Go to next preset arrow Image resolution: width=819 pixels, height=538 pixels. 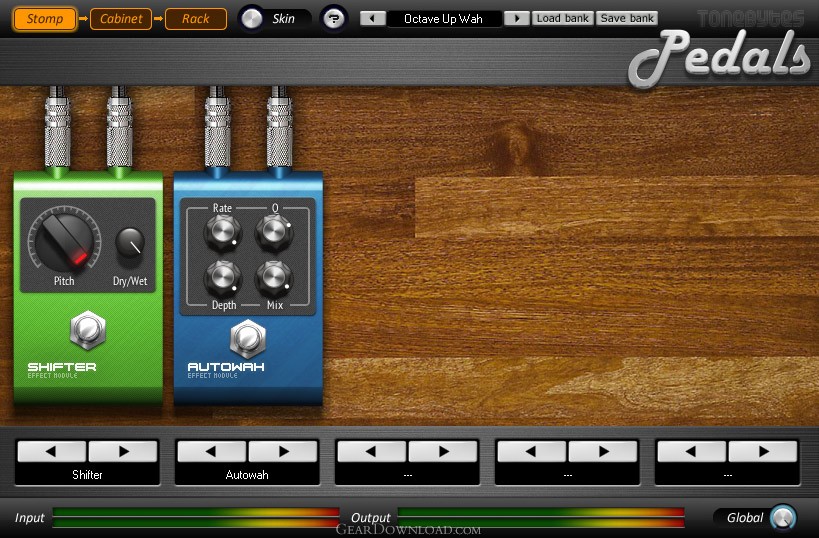pyautogui.click(x=517, y=19)
